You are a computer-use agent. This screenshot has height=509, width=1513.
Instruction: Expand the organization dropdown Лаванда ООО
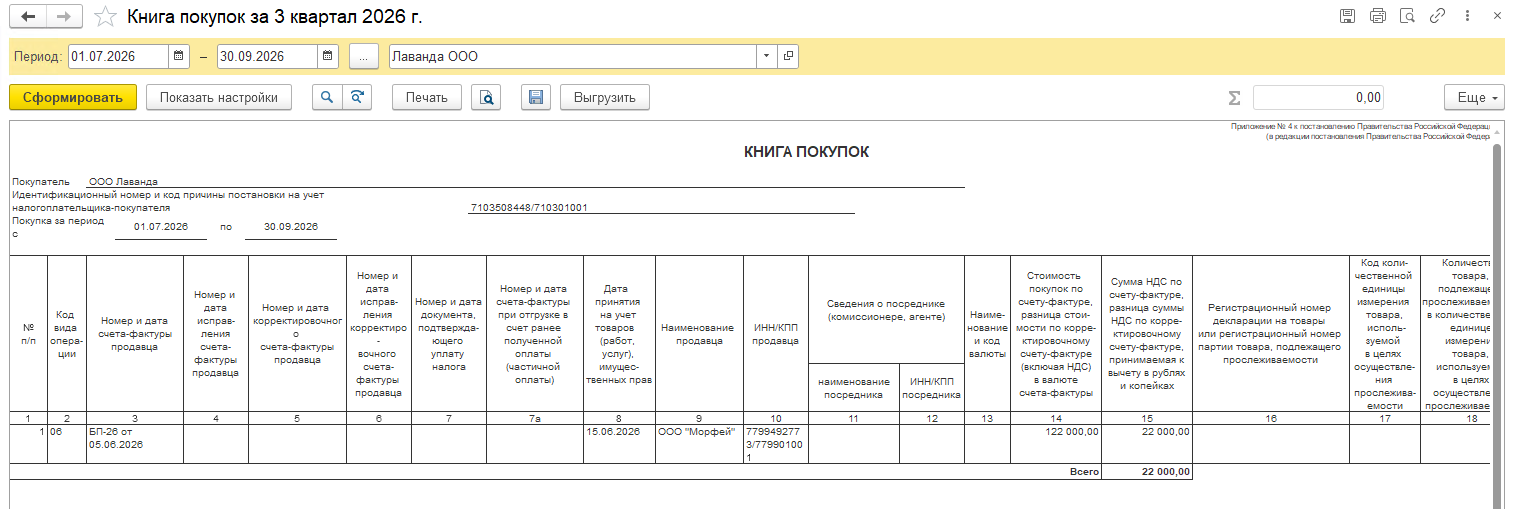pyautogui.click(x=767, y=57)
